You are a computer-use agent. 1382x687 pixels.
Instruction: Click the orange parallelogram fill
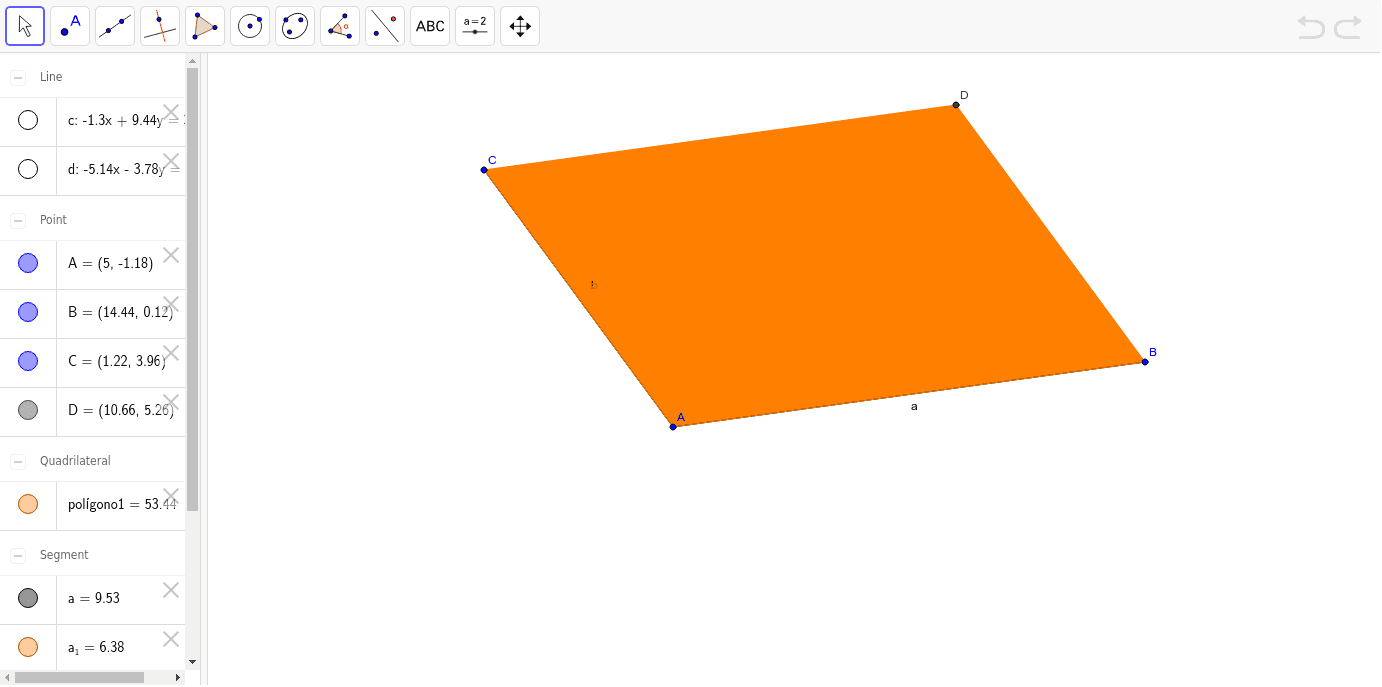[815, 266]
